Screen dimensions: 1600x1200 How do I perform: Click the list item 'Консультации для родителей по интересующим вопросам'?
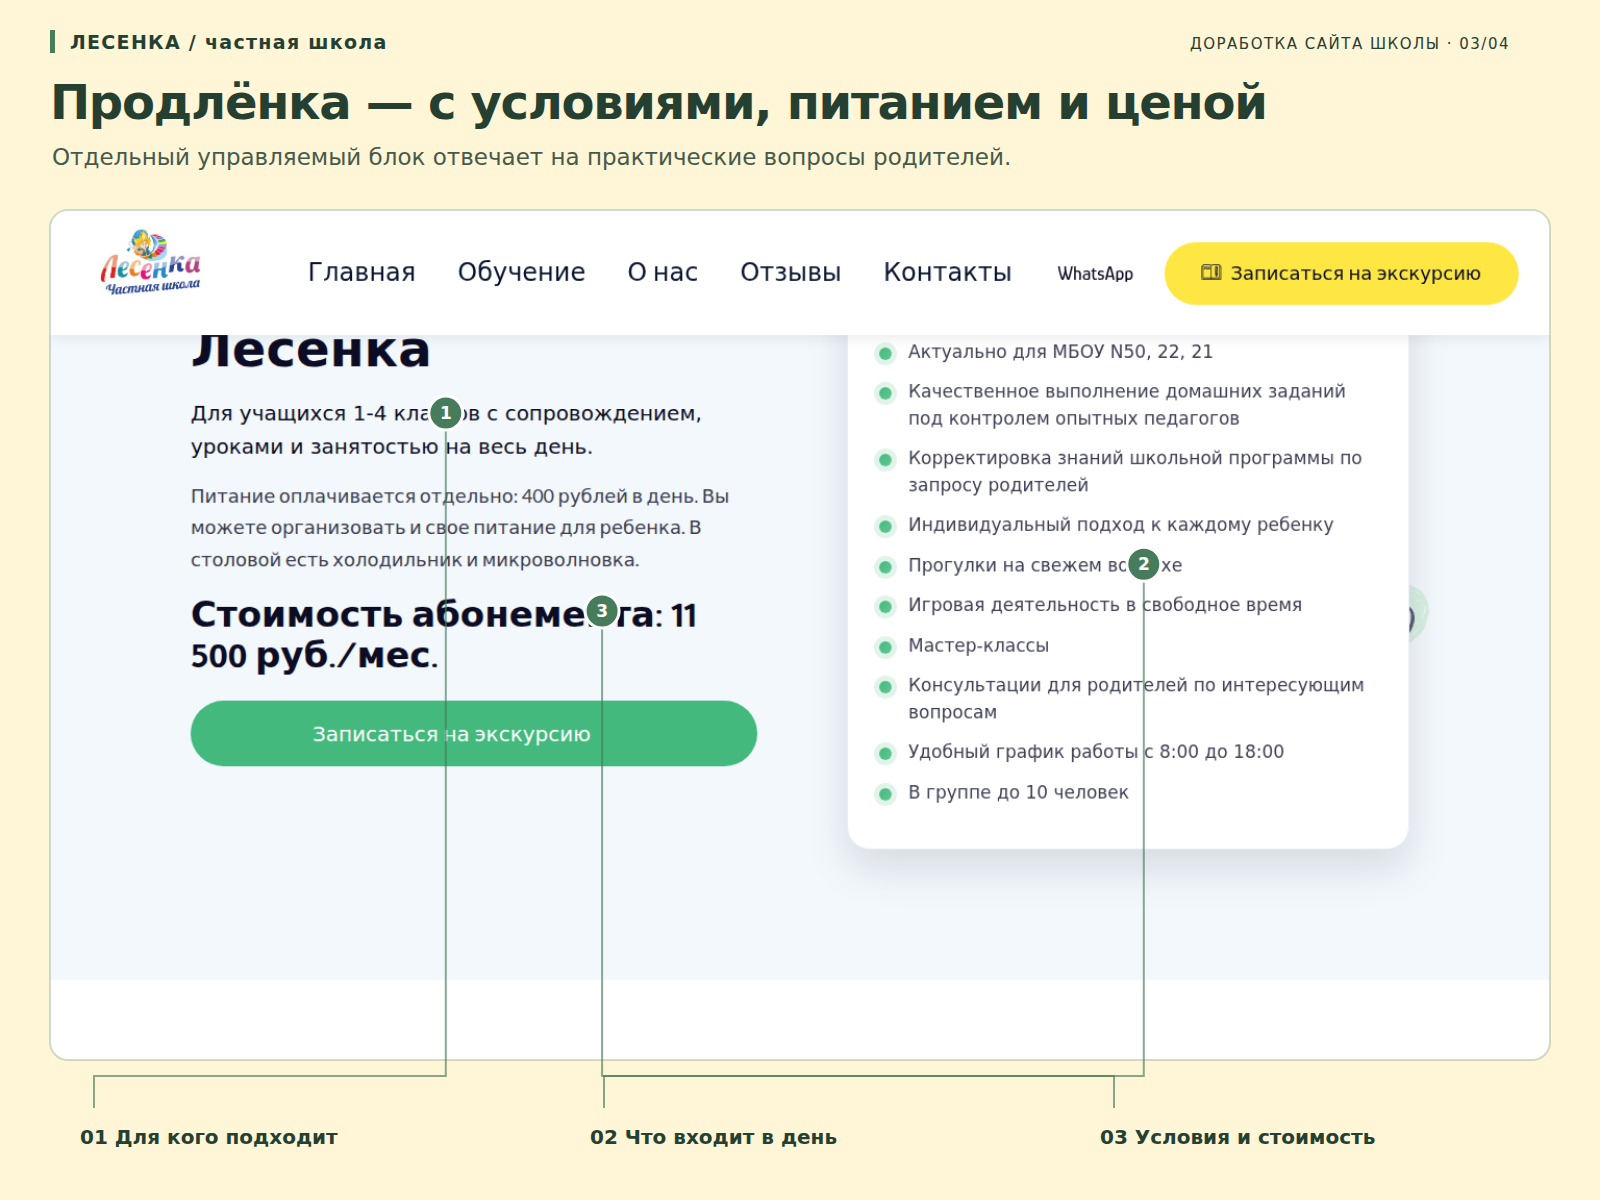tap(1120, 698)
